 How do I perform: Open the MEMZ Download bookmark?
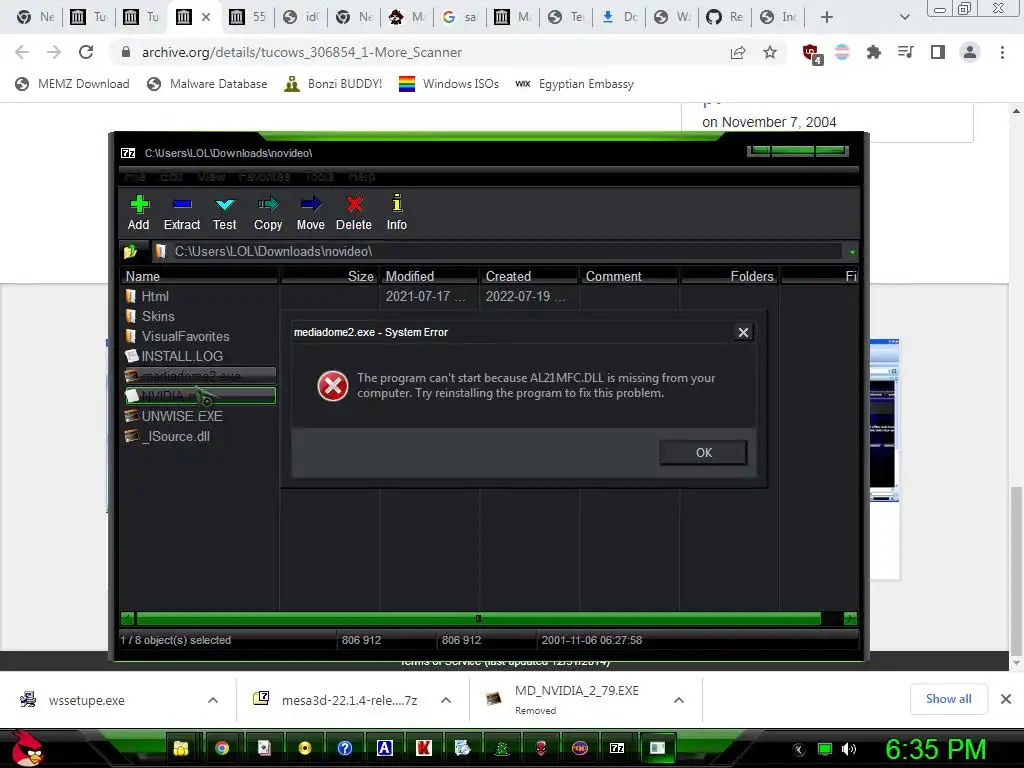tap(72, 84)
